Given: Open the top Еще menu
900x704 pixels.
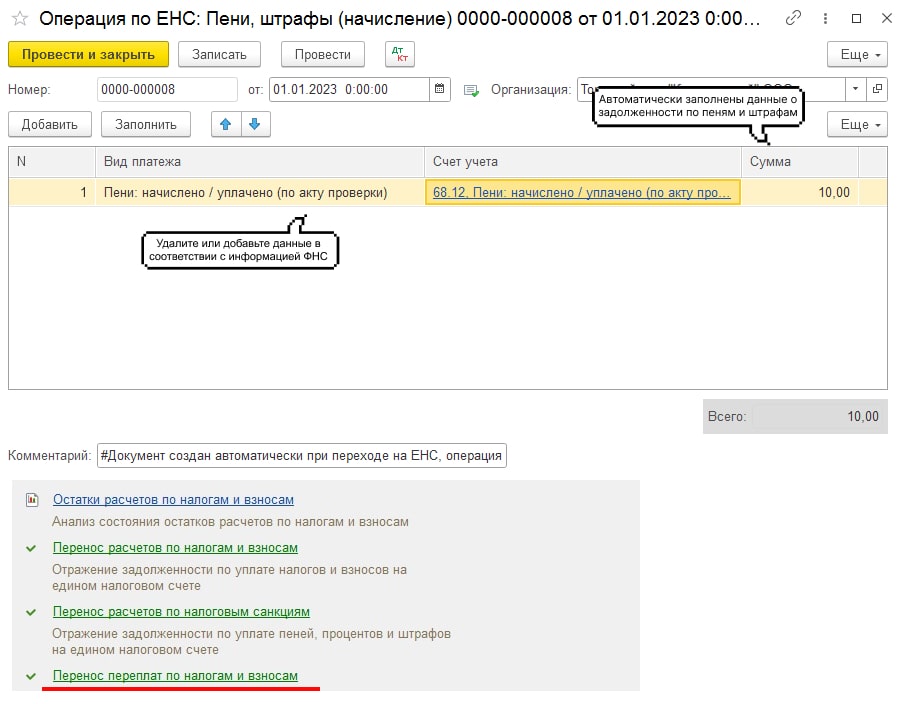Looking at the screenshot, I should (857, 54).
